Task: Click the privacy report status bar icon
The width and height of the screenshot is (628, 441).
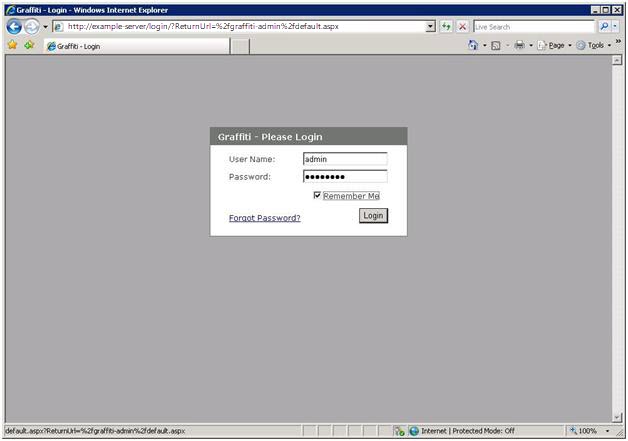Action: [x=399, y=431]
